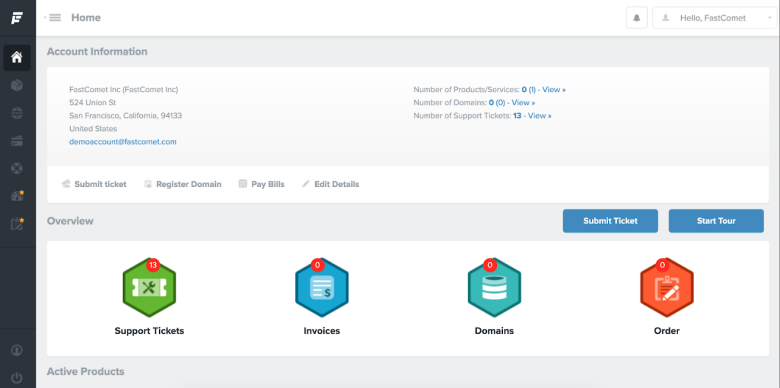The width and height of the screenshot is (780, 388).
Task: Click the Support Tickets label in Overview
Action: coord(149,331)
